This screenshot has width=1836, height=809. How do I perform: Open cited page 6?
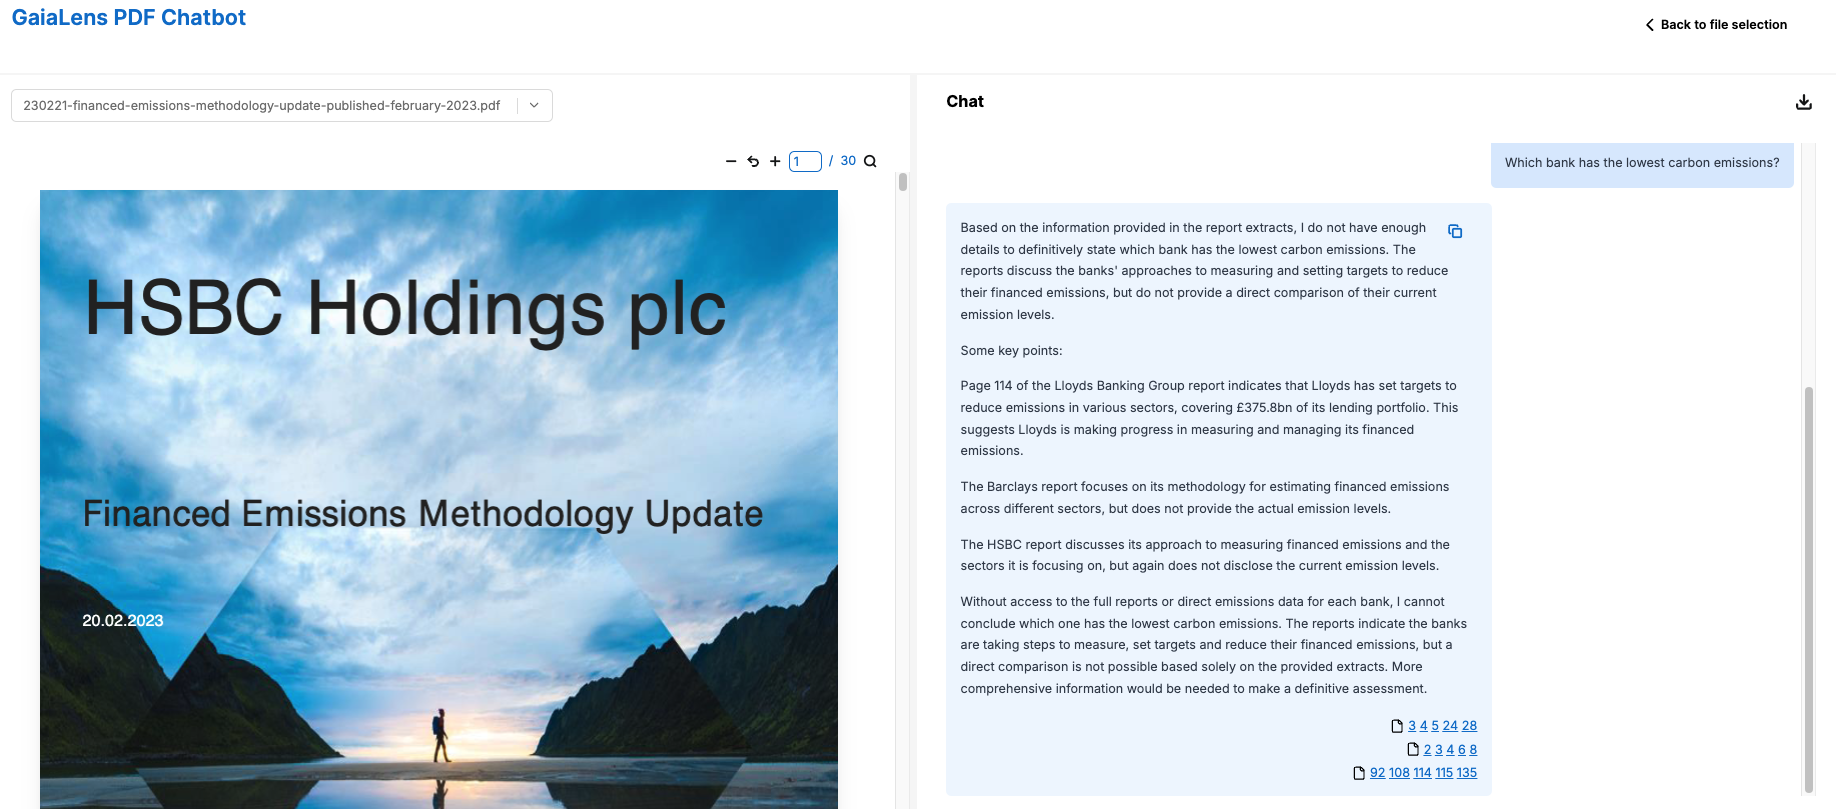pos(1462,750)
